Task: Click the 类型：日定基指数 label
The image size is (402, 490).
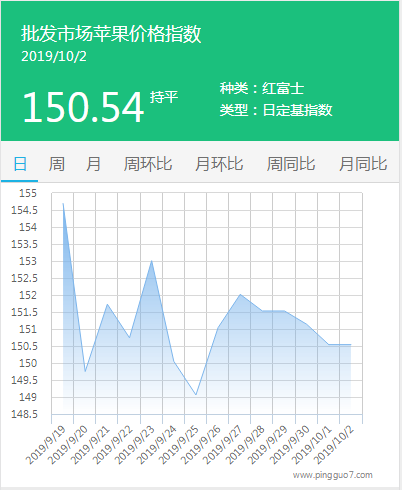Action: 276,110
